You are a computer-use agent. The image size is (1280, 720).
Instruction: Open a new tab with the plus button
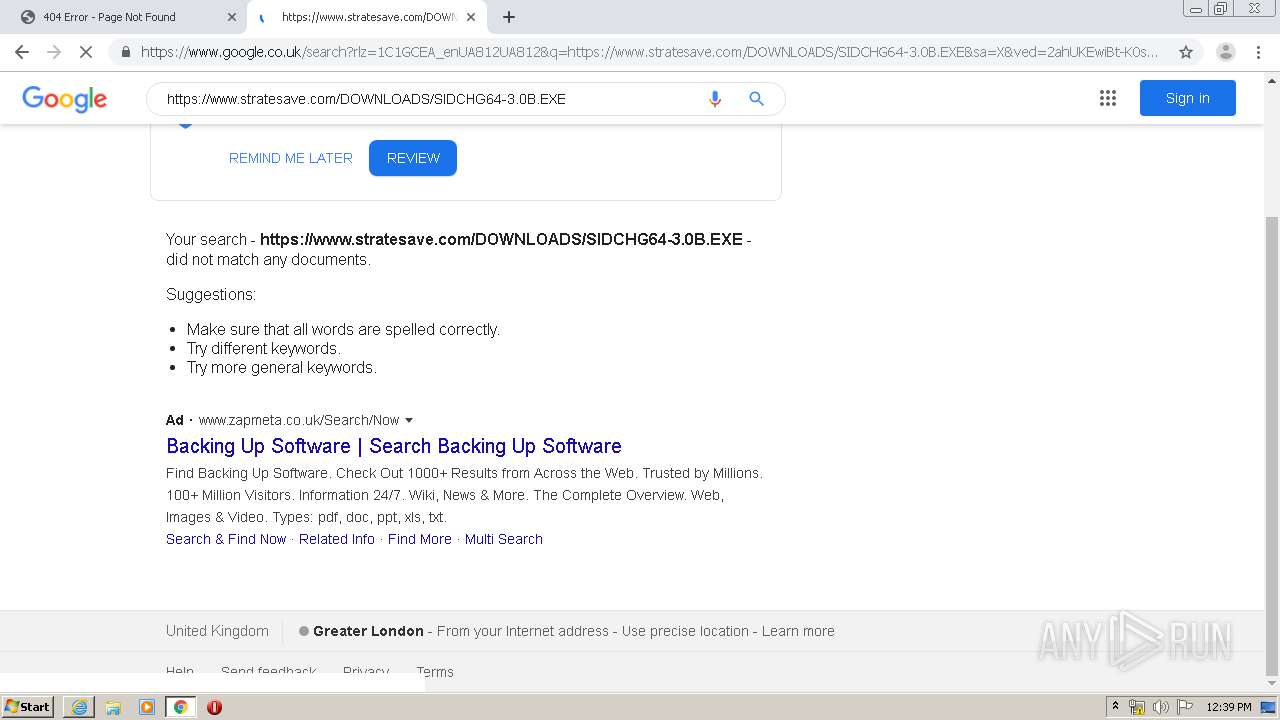click(509, 17)
